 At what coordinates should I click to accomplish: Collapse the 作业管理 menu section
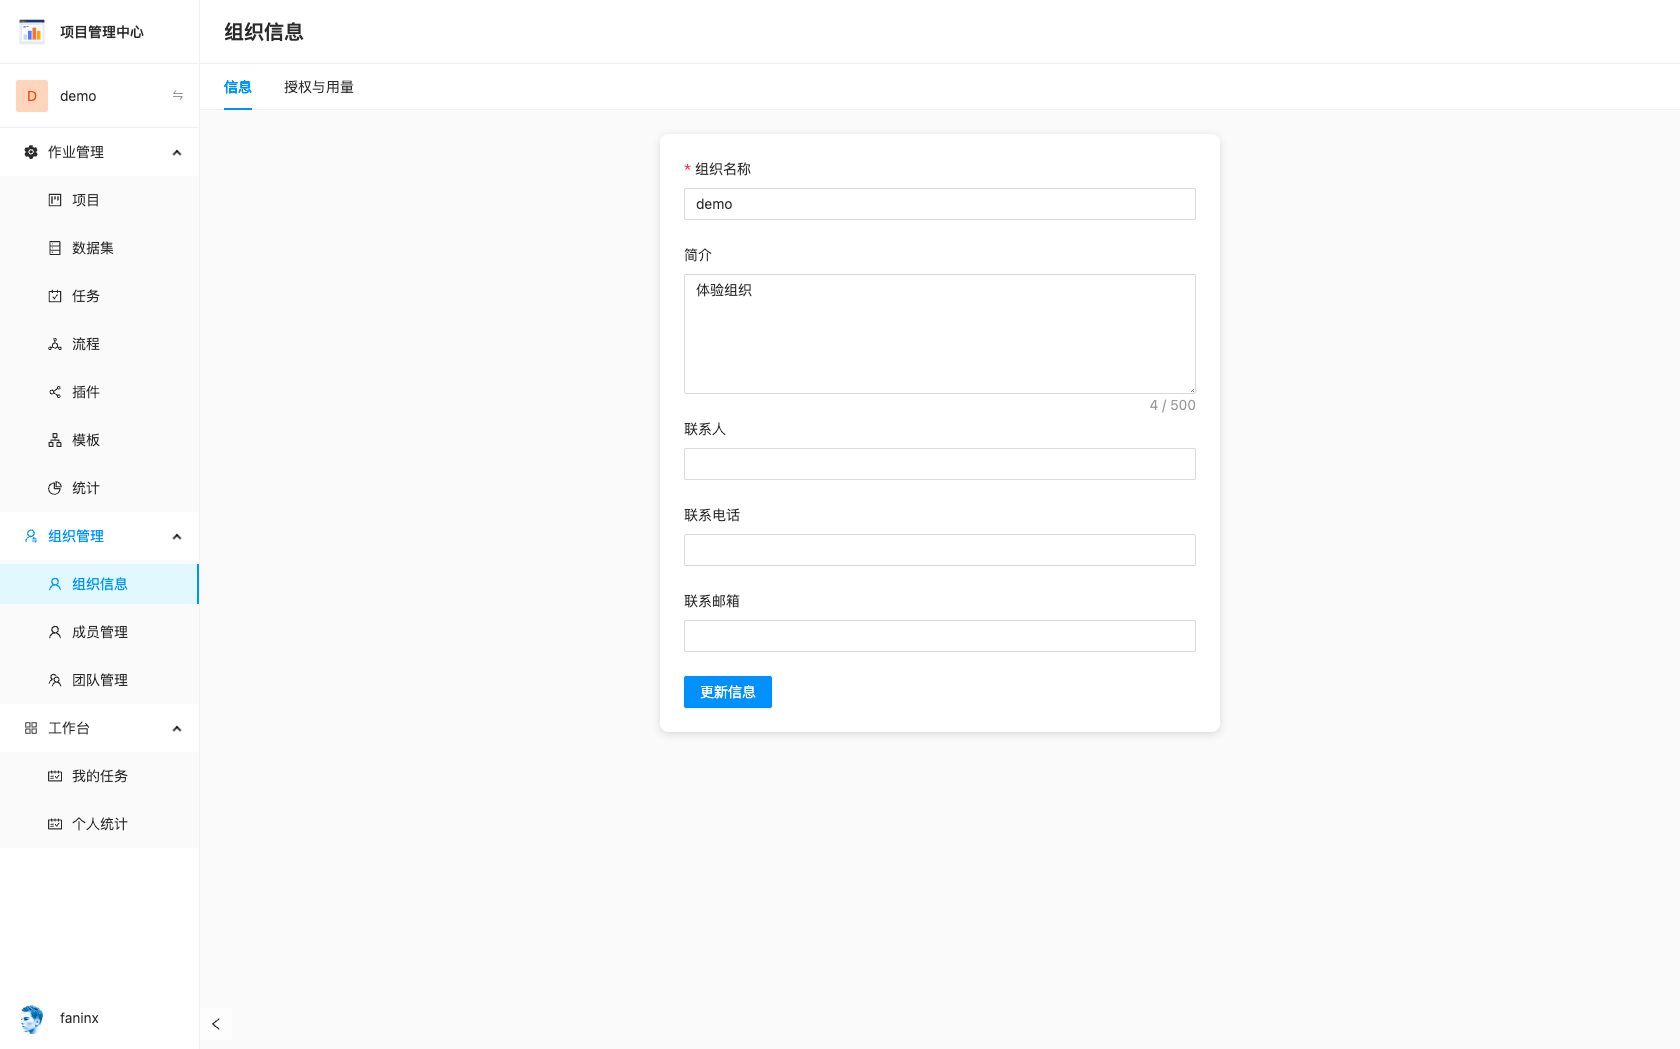click(177, 153)
